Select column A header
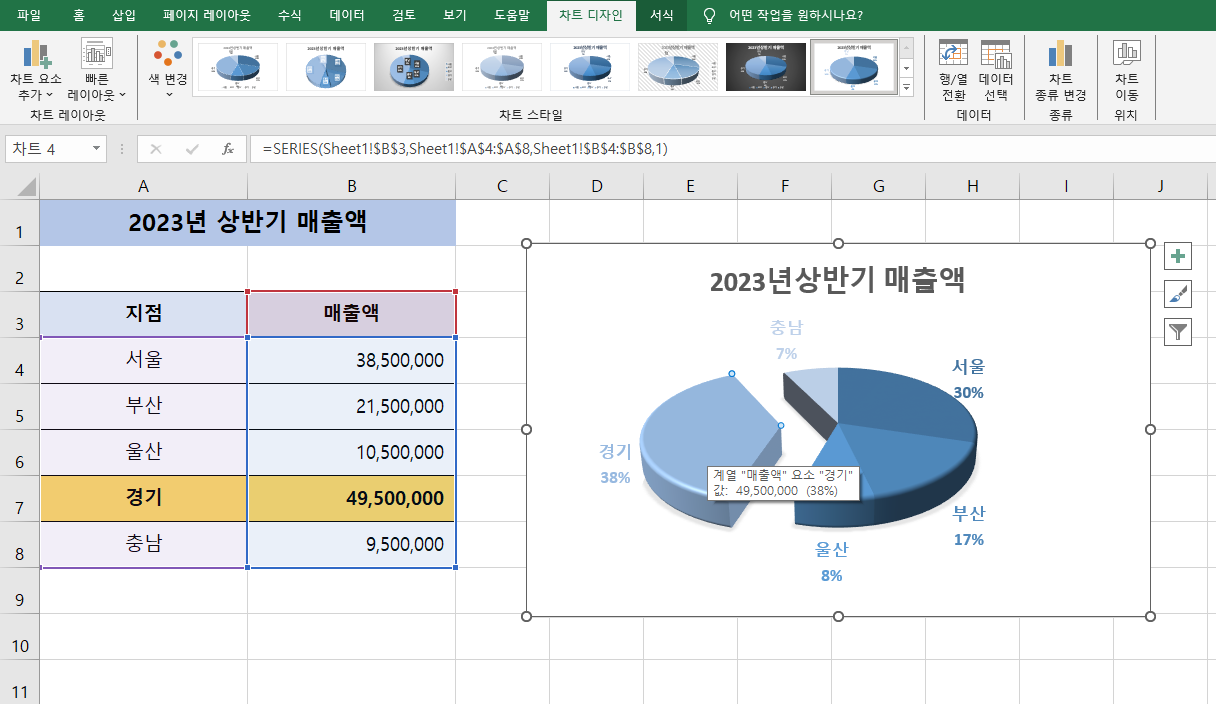Screen dimensions: 1216x704 coord(144,186)
